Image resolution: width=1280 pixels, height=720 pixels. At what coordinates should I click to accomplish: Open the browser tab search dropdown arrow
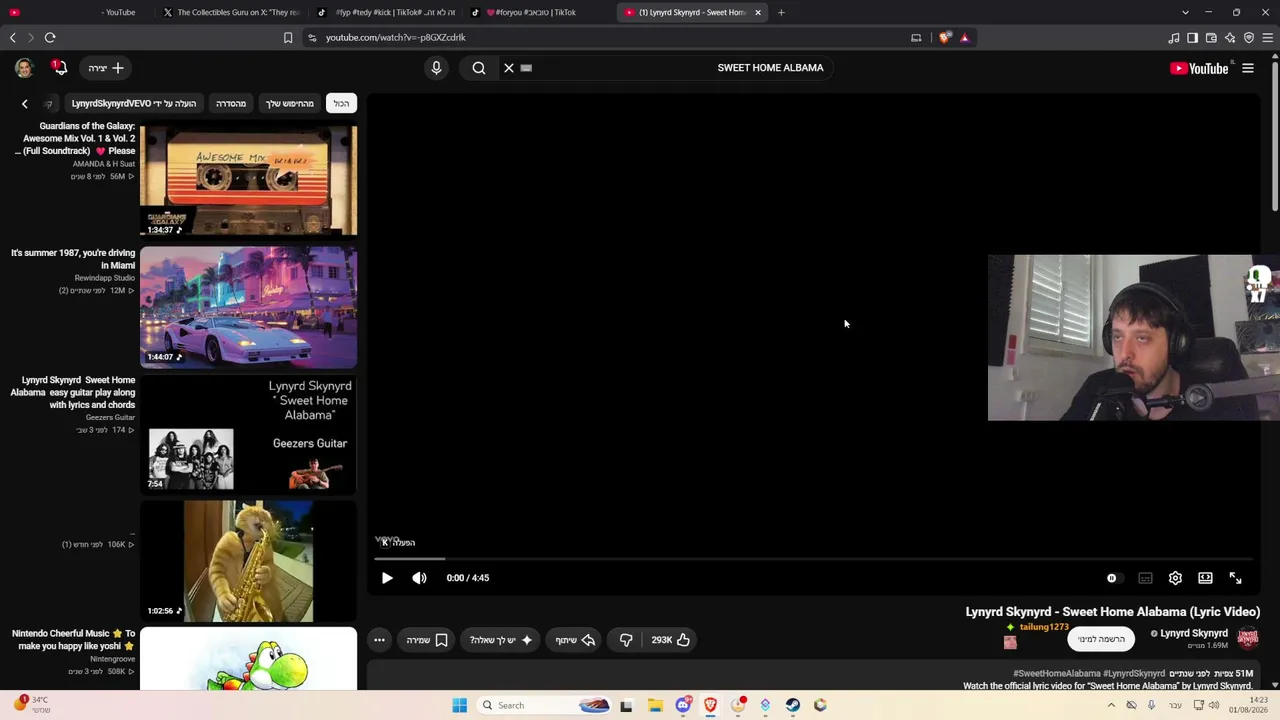1185,12
